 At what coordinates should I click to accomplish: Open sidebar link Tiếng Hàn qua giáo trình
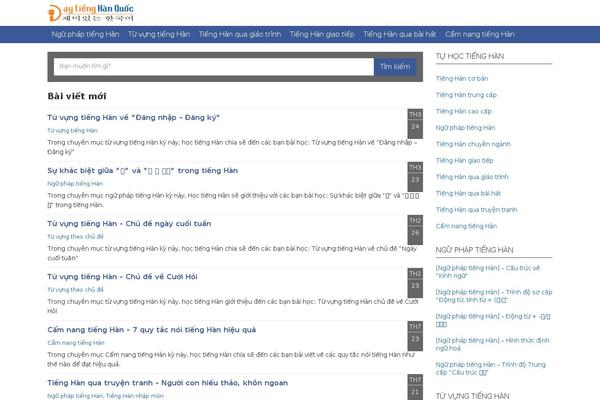point(472,177)
